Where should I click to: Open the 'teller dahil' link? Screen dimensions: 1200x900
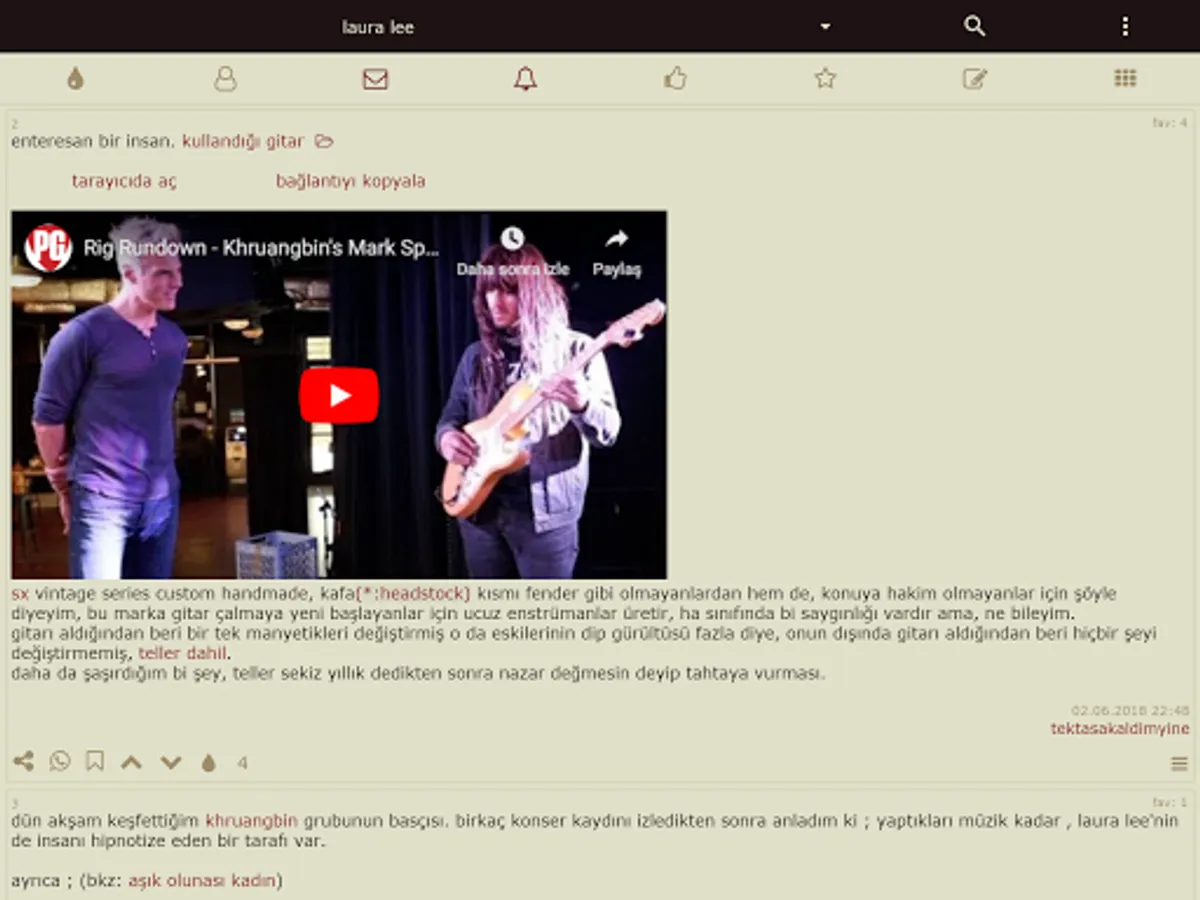point(183,653)
